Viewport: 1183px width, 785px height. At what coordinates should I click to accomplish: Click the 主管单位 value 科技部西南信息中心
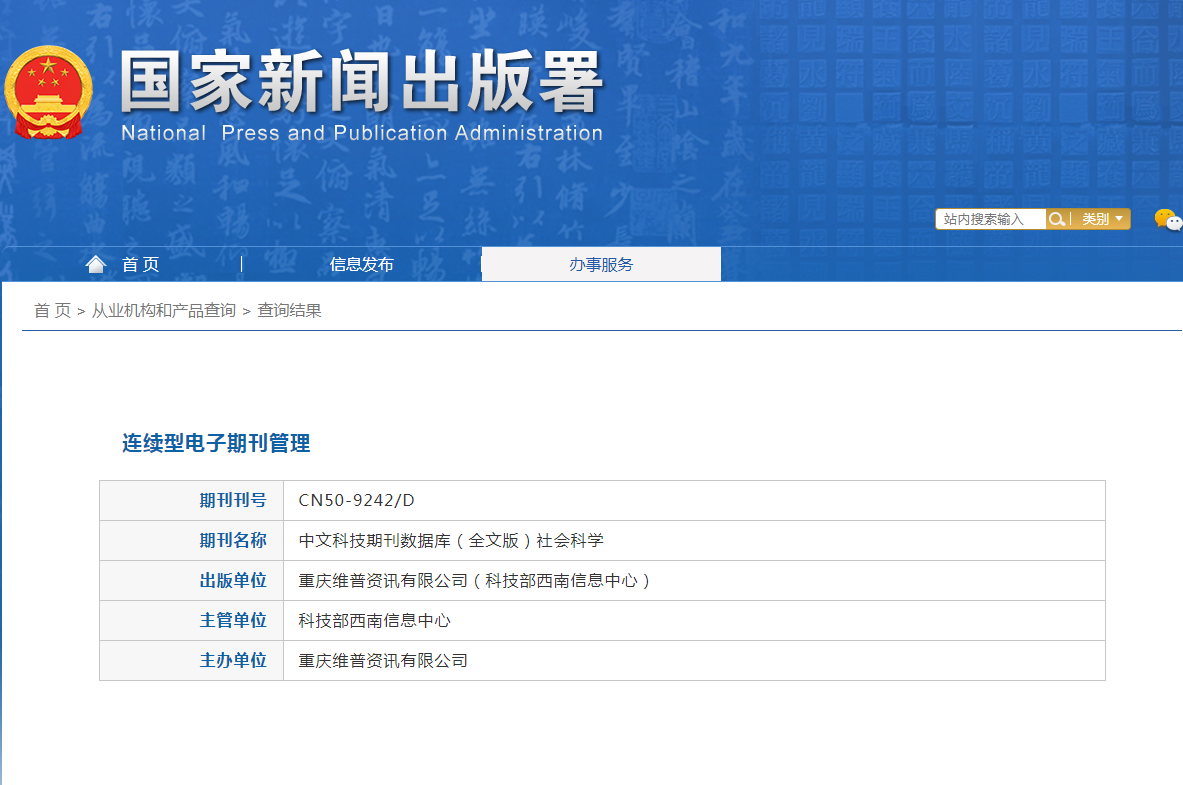point(374,621)
